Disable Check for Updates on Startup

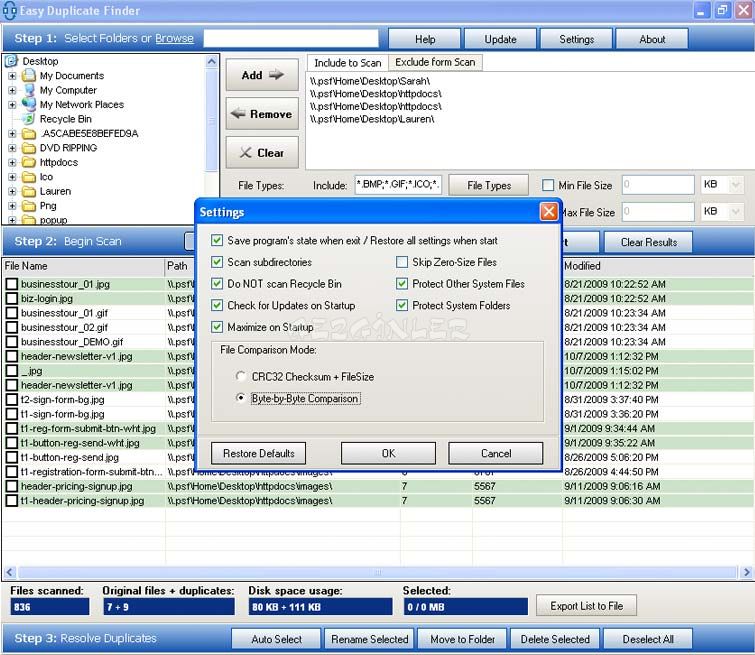217,305
